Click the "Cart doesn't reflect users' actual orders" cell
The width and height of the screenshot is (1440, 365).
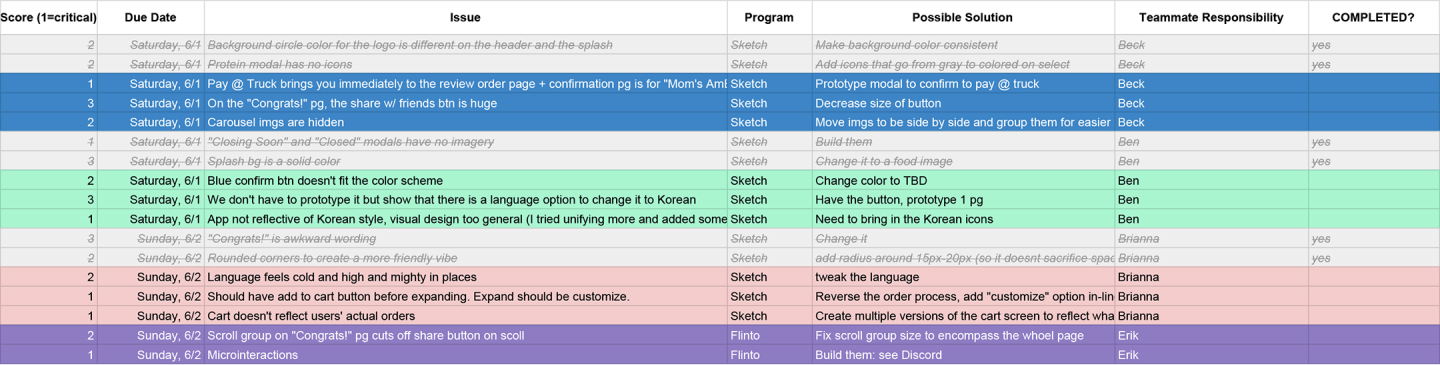pos(466,316)
